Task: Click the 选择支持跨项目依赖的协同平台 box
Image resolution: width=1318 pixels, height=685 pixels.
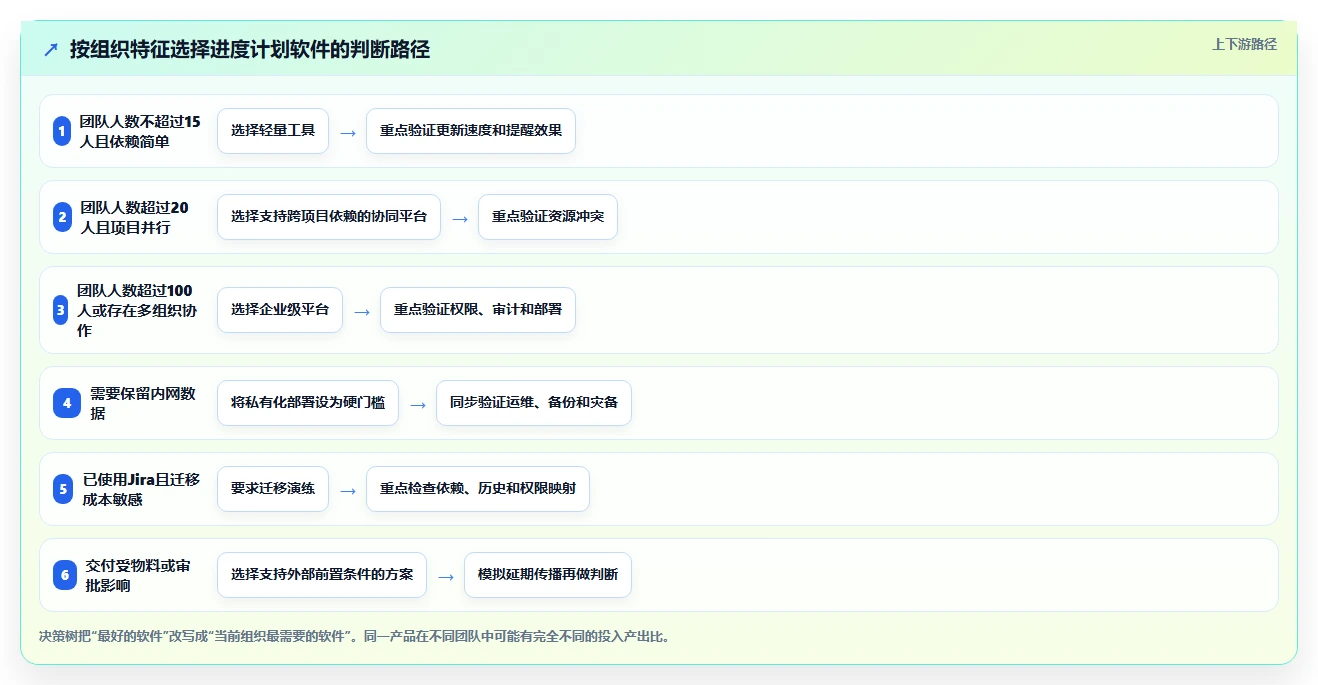Action: (x=329, y=217)
